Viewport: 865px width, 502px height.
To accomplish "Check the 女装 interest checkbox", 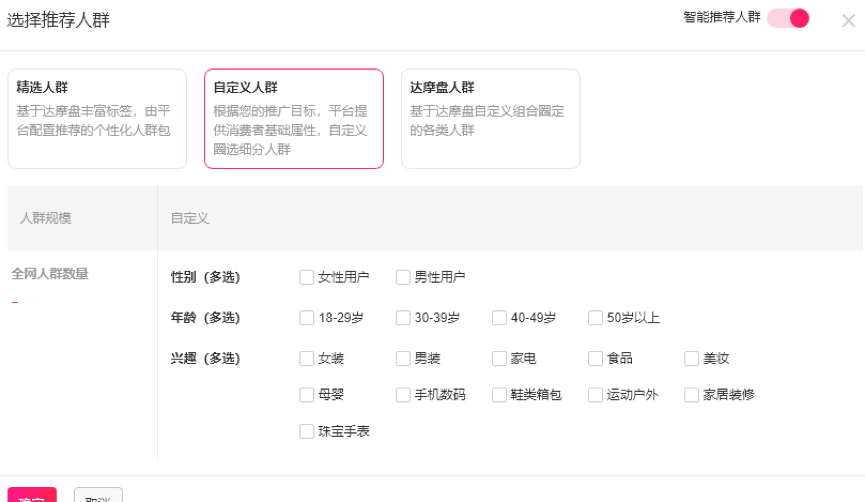I will pos(307,359).
